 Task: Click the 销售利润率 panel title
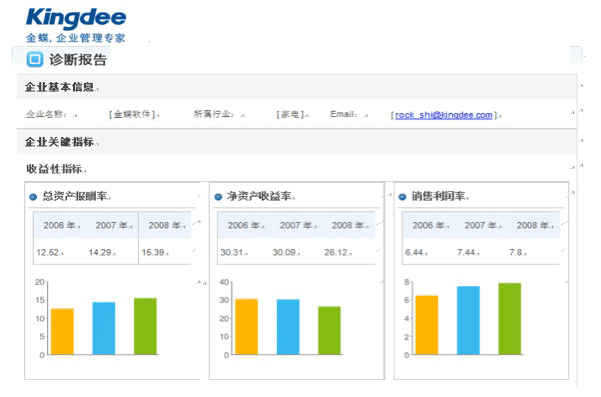click(x=439, y=196)
